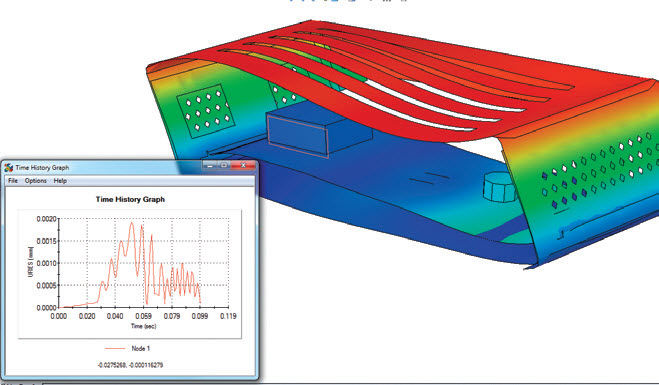The image size is (659, 385).
Task: Click the red Node 1 legend line
Action: click(x=114, y=348)
